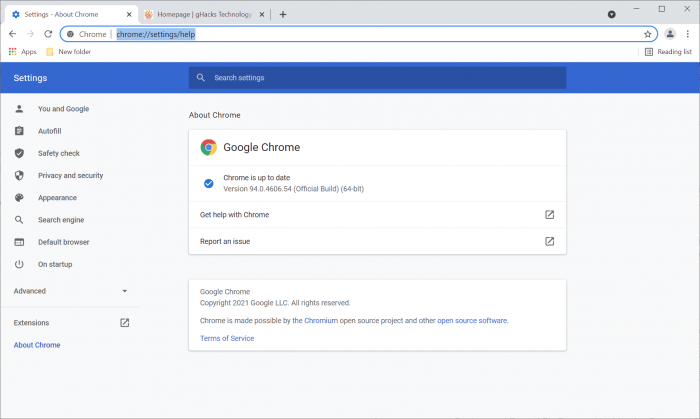Go to Safety check settings
The width and height of the screenshot is (700, 419).
58,153
